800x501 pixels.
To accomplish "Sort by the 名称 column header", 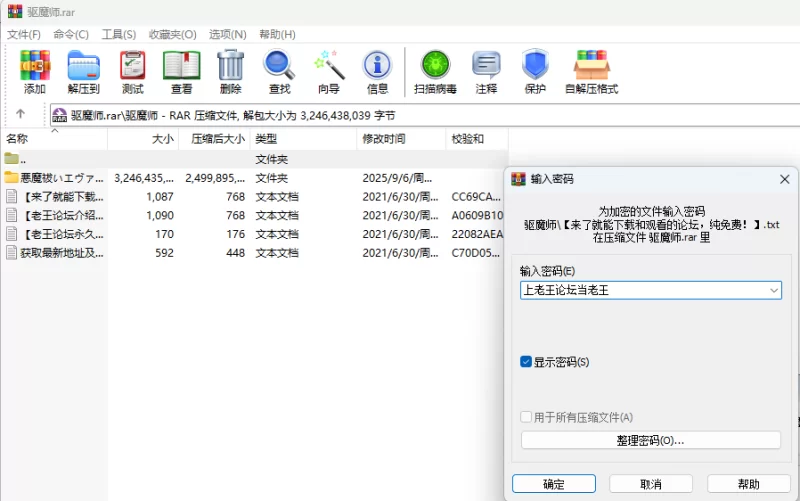I will (54, 139).
